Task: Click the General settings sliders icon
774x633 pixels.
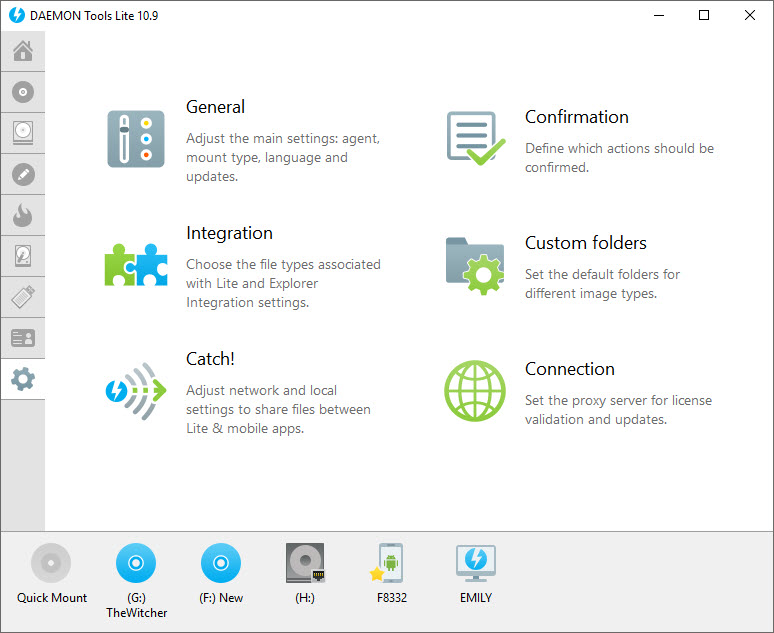Action: click(136, 139)
